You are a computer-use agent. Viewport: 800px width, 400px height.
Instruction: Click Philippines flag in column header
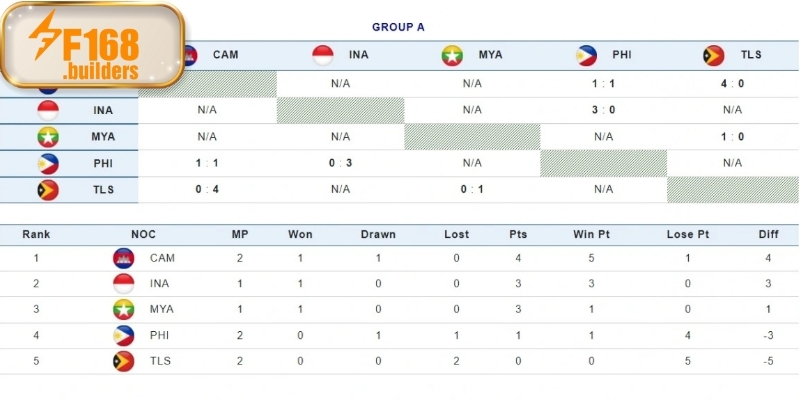click(x=588, y=55)
